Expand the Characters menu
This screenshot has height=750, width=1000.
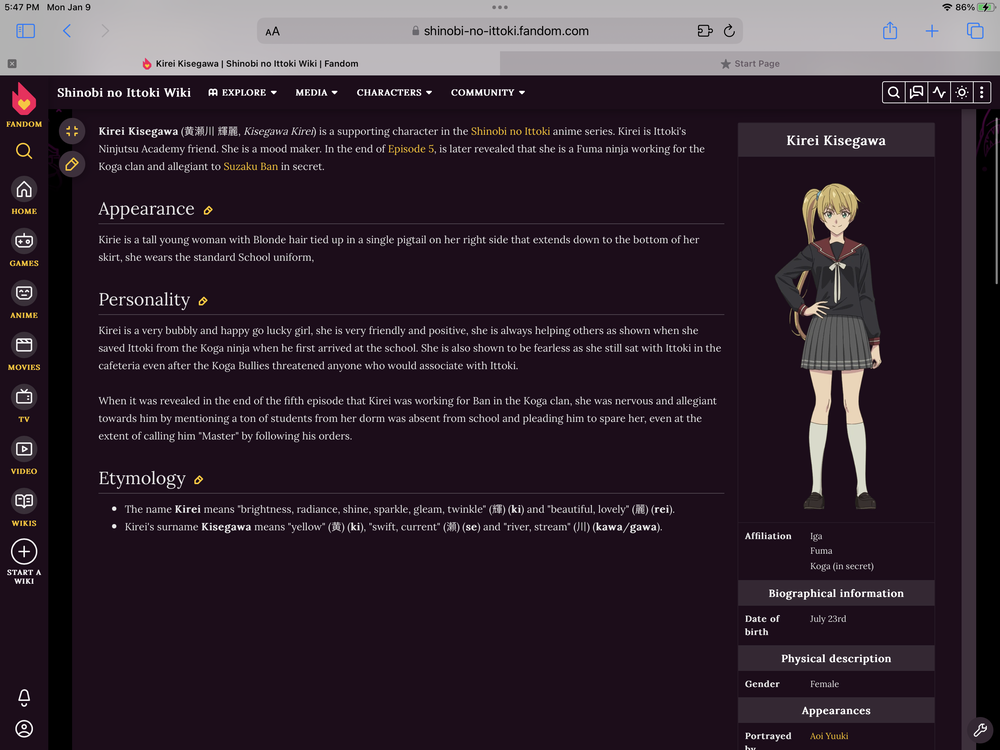point(394,92)
